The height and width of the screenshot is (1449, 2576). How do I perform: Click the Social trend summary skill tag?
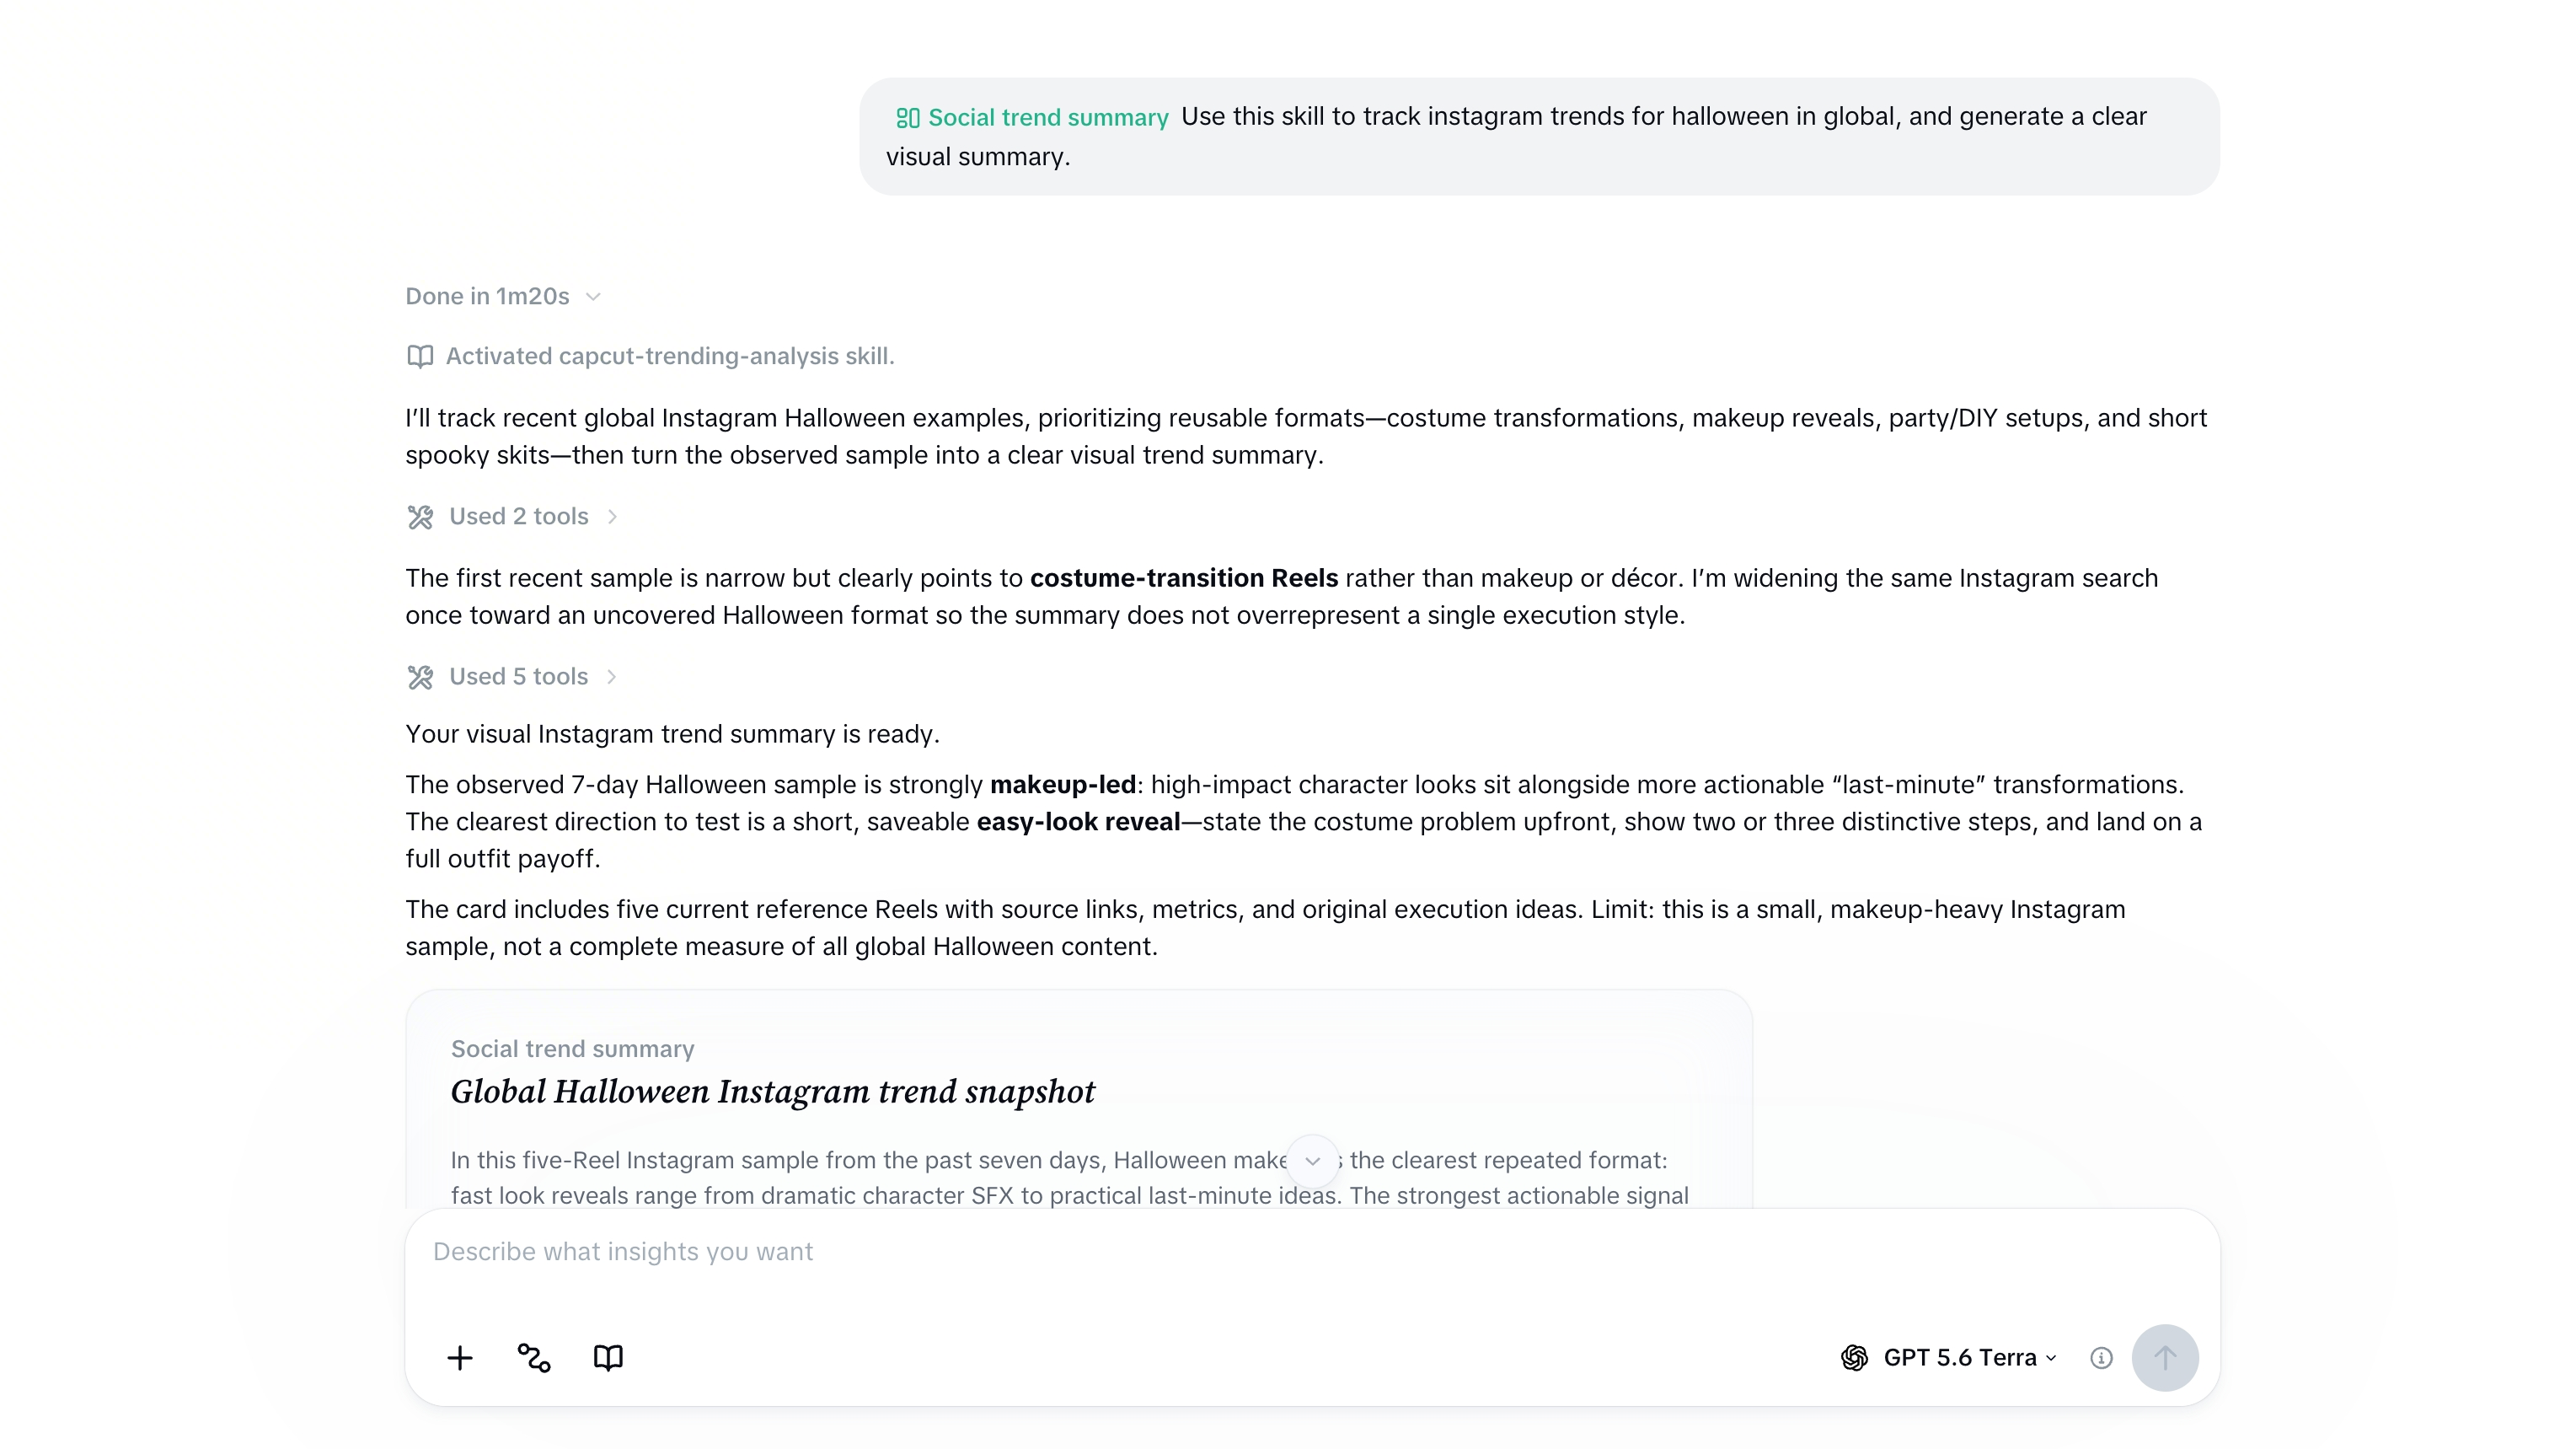click(x=1032, y=118)
